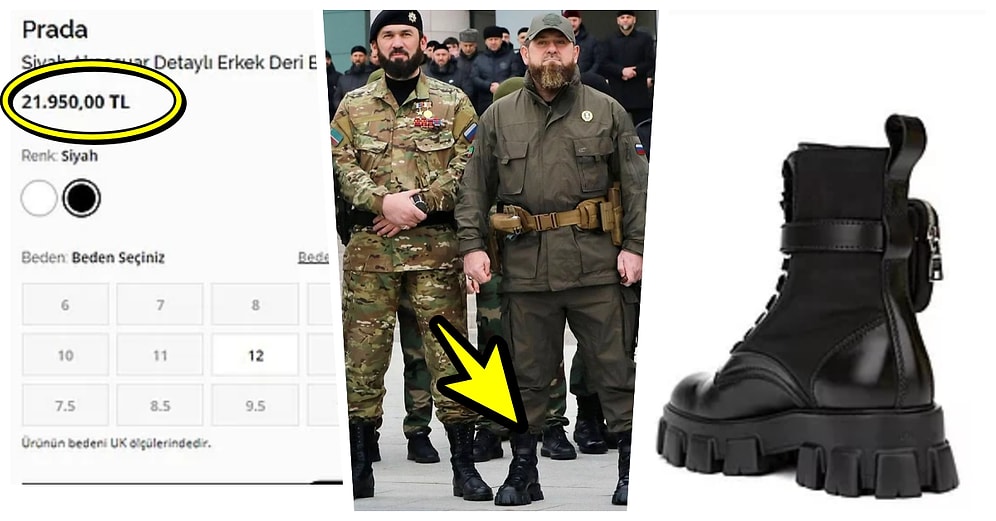Image resolution: width=996 pixels, height=521 pixels.
Task: Choose shoe size 7.5
Action: point(65,405)
